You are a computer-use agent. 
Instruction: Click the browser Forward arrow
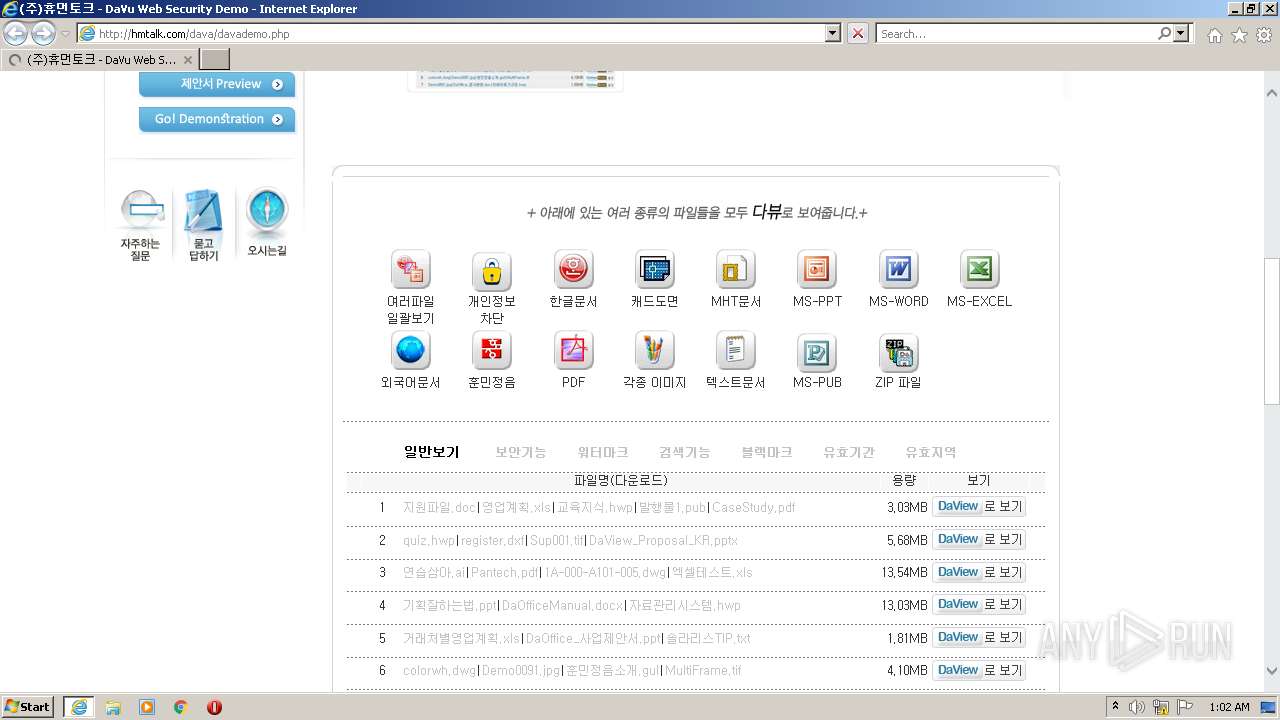(x=43, y=33)
